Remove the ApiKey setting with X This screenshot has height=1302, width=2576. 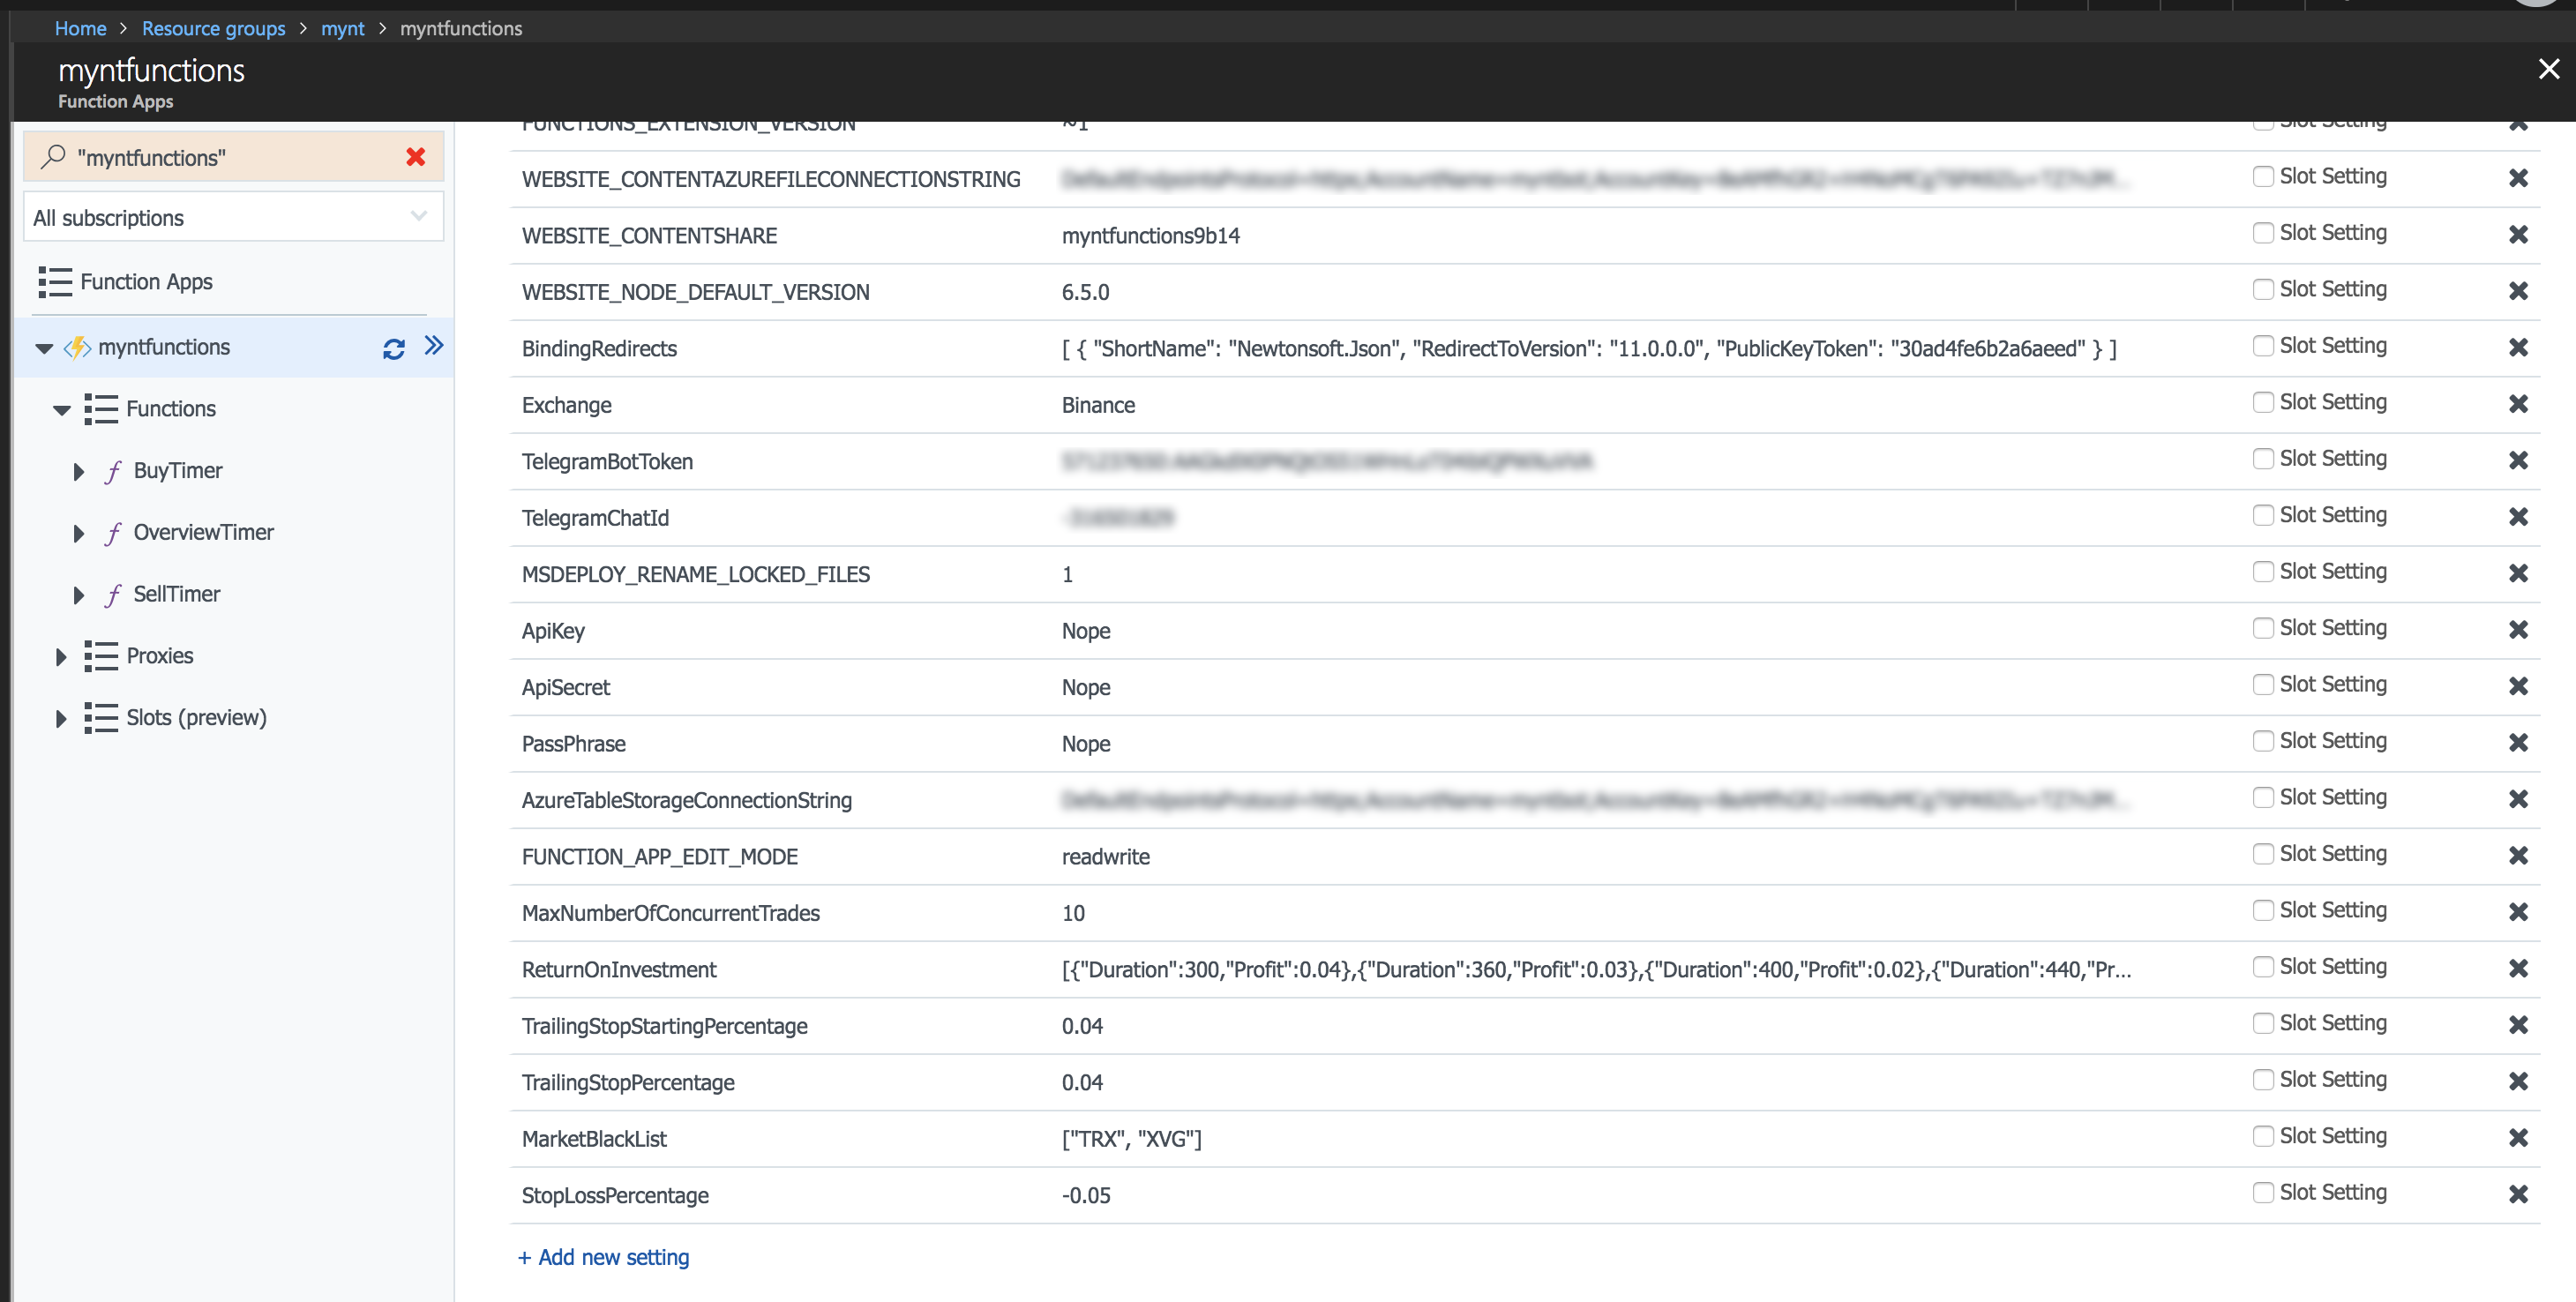click(x=2518, y=630)
